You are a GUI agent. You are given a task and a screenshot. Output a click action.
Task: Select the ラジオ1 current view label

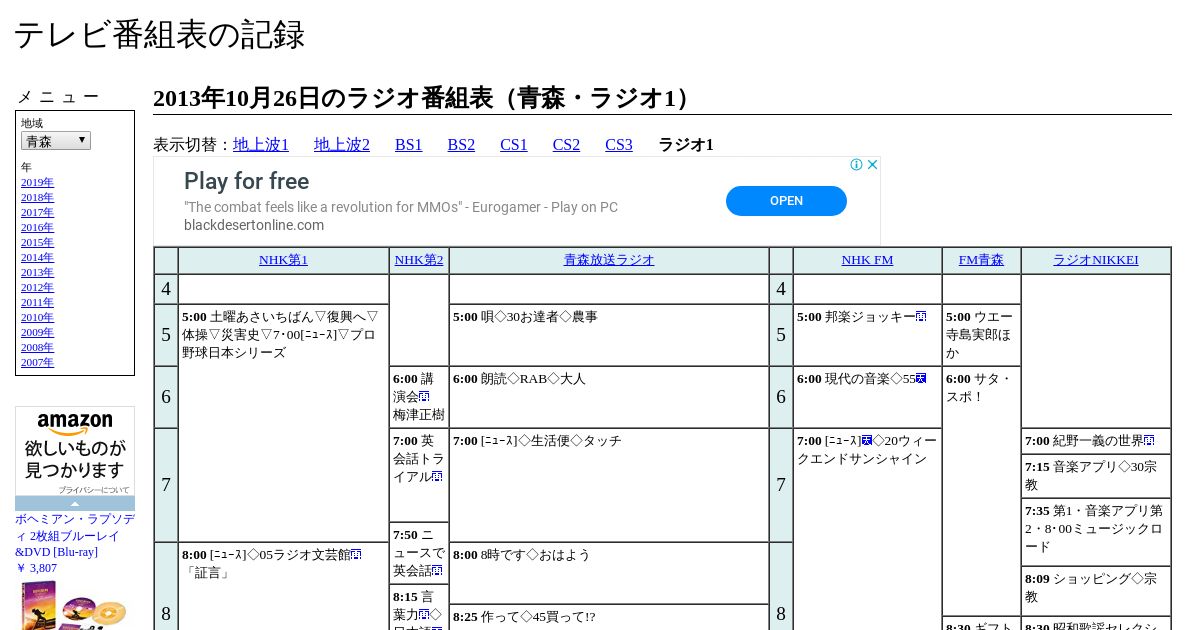tap(686, 144)
